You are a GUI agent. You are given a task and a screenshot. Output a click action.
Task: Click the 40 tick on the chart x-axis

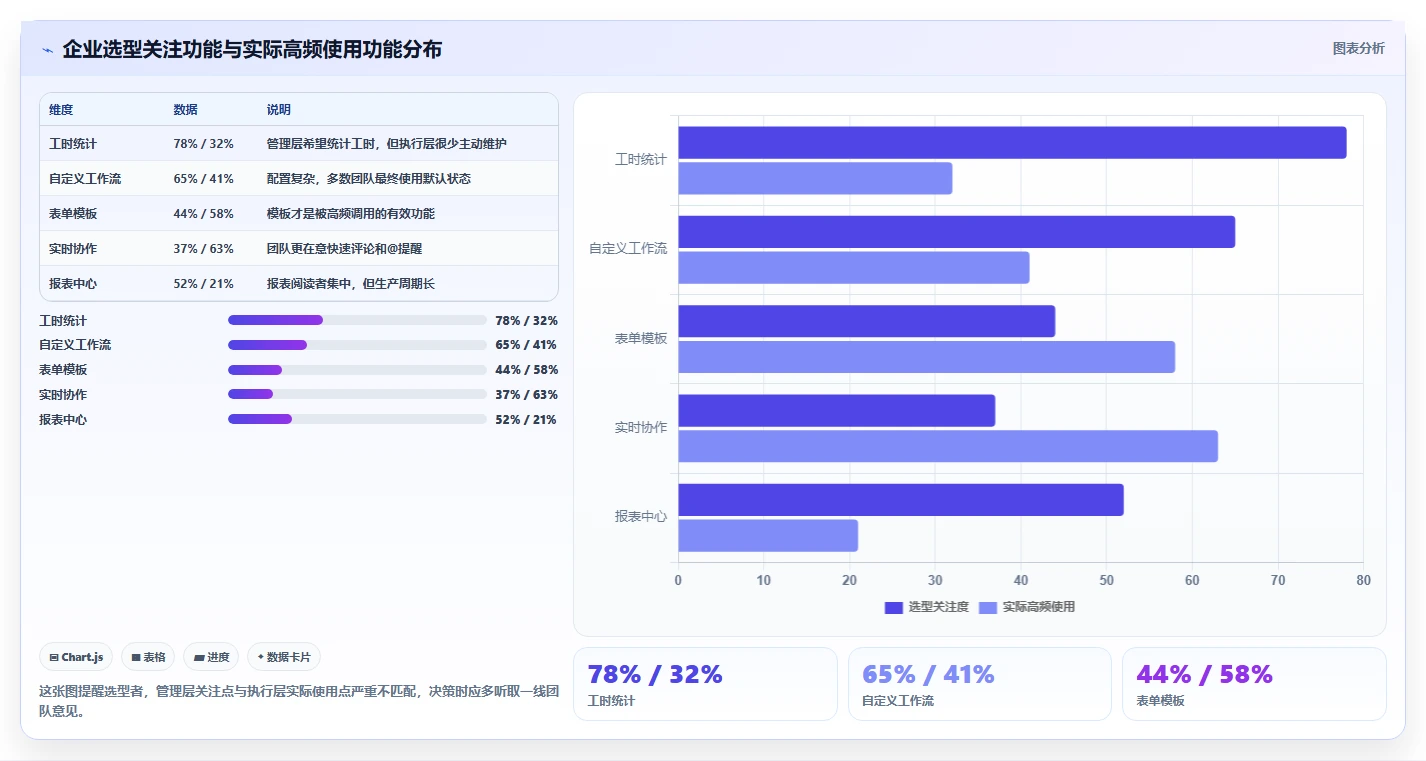1021,580
